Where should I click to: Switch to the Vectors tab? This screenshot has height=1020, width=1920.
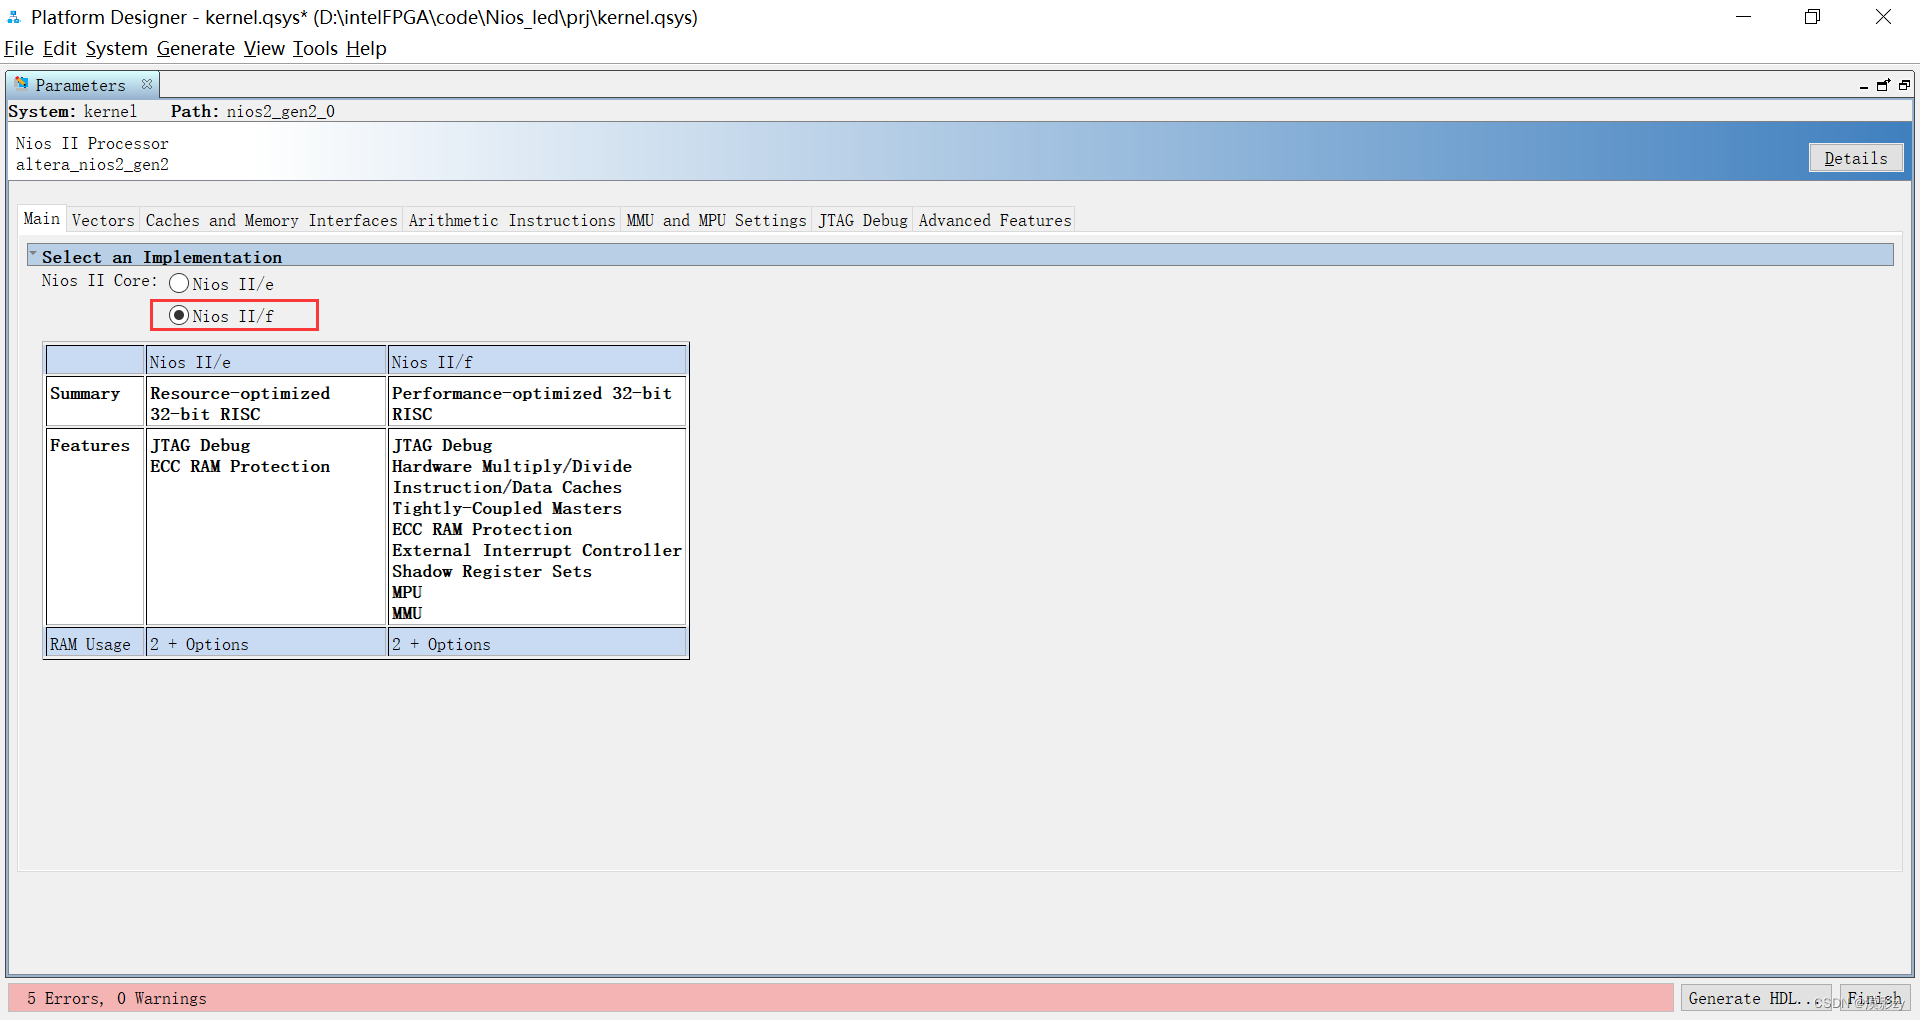point(103,220)
